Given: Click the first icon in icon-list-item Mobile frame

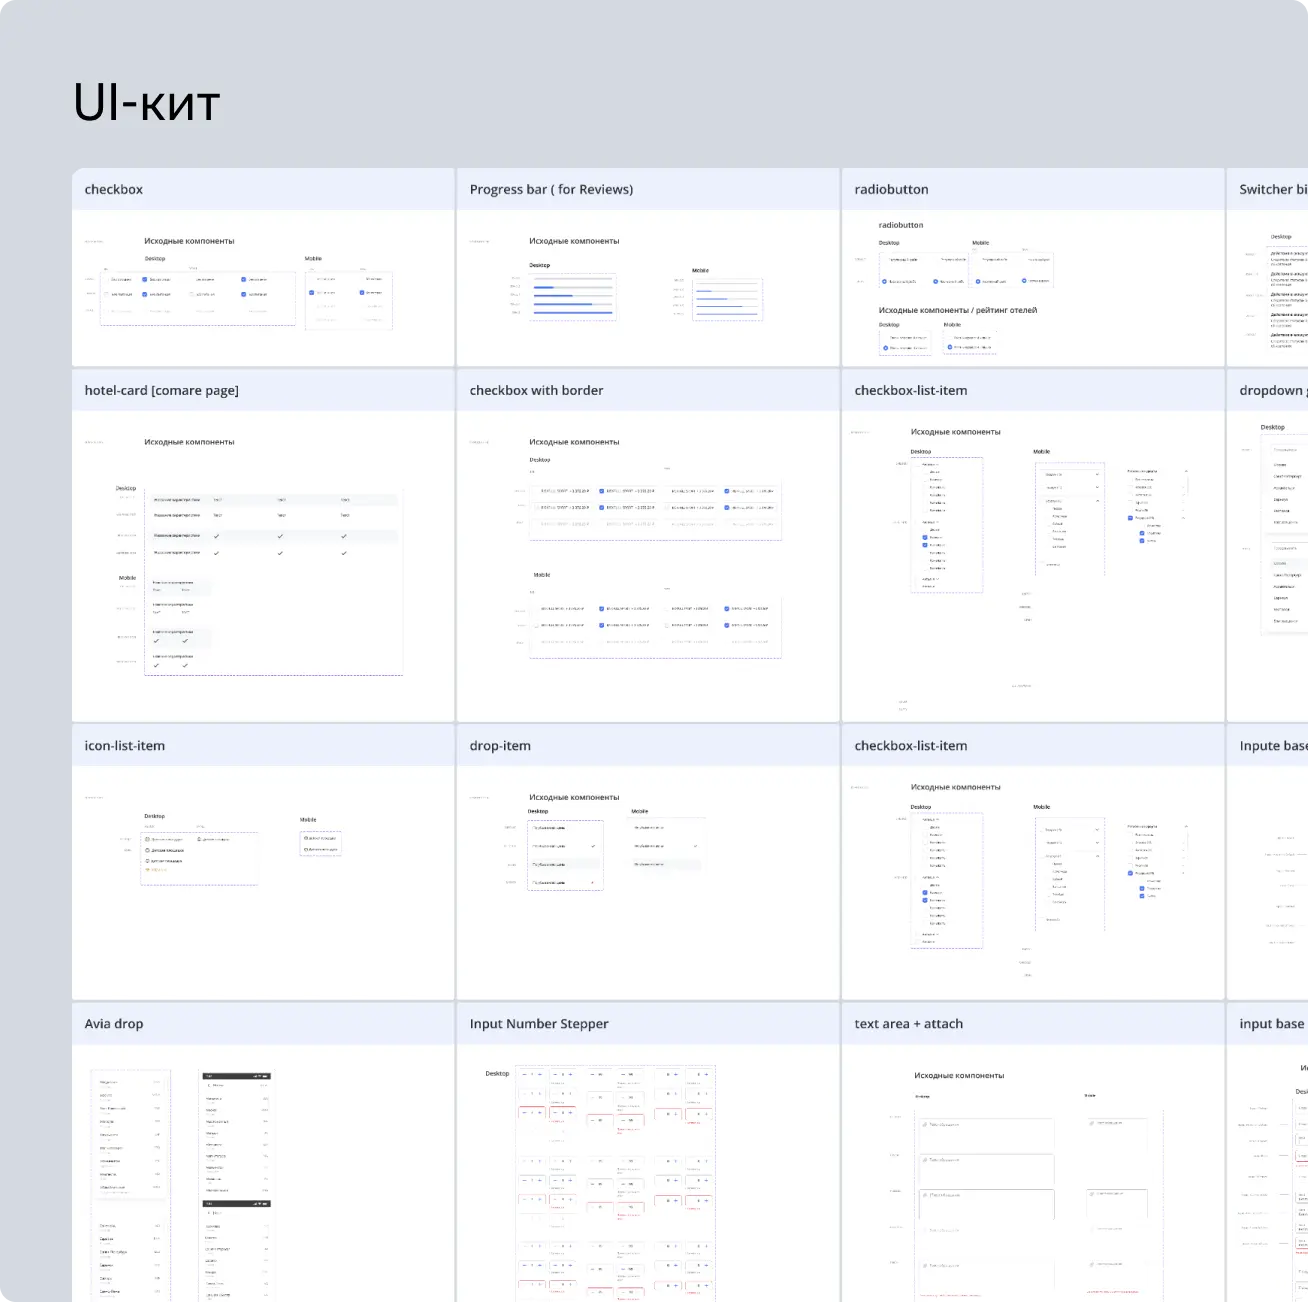Looking at the screenshot, I should [306, 838].
